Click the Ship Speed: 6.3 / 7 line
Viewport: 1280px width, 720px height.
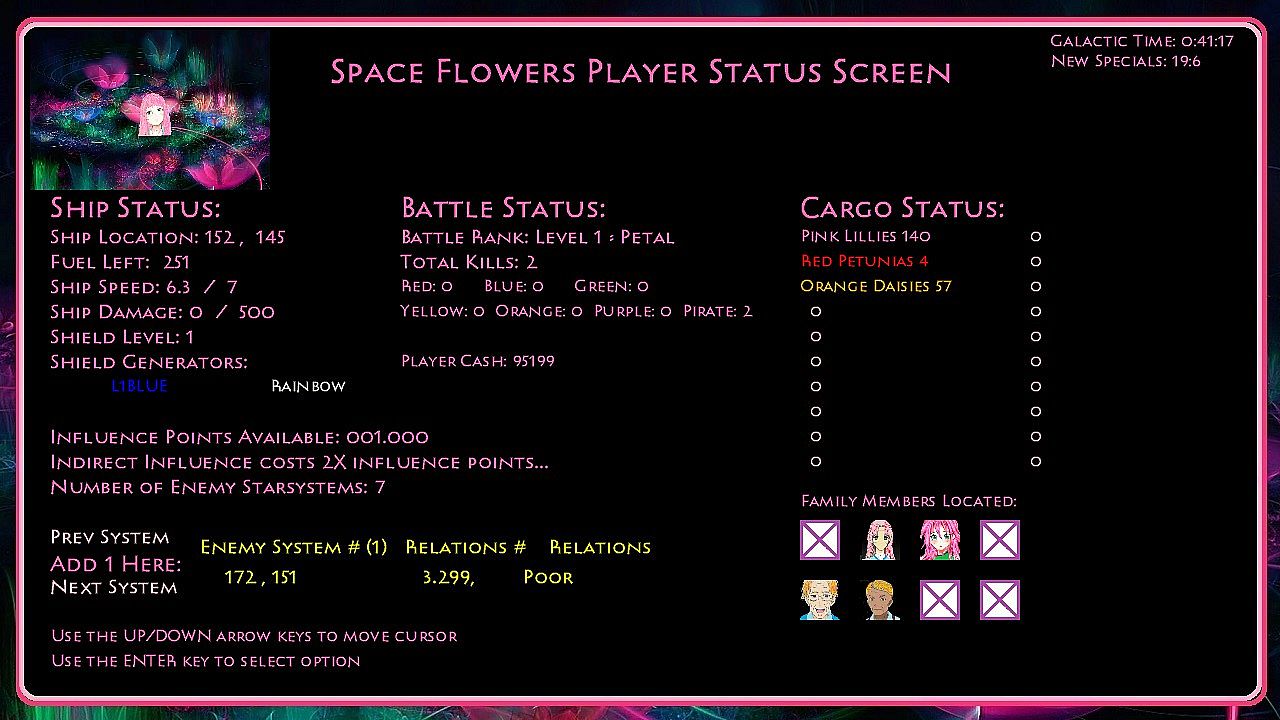(x=144, y=287)
